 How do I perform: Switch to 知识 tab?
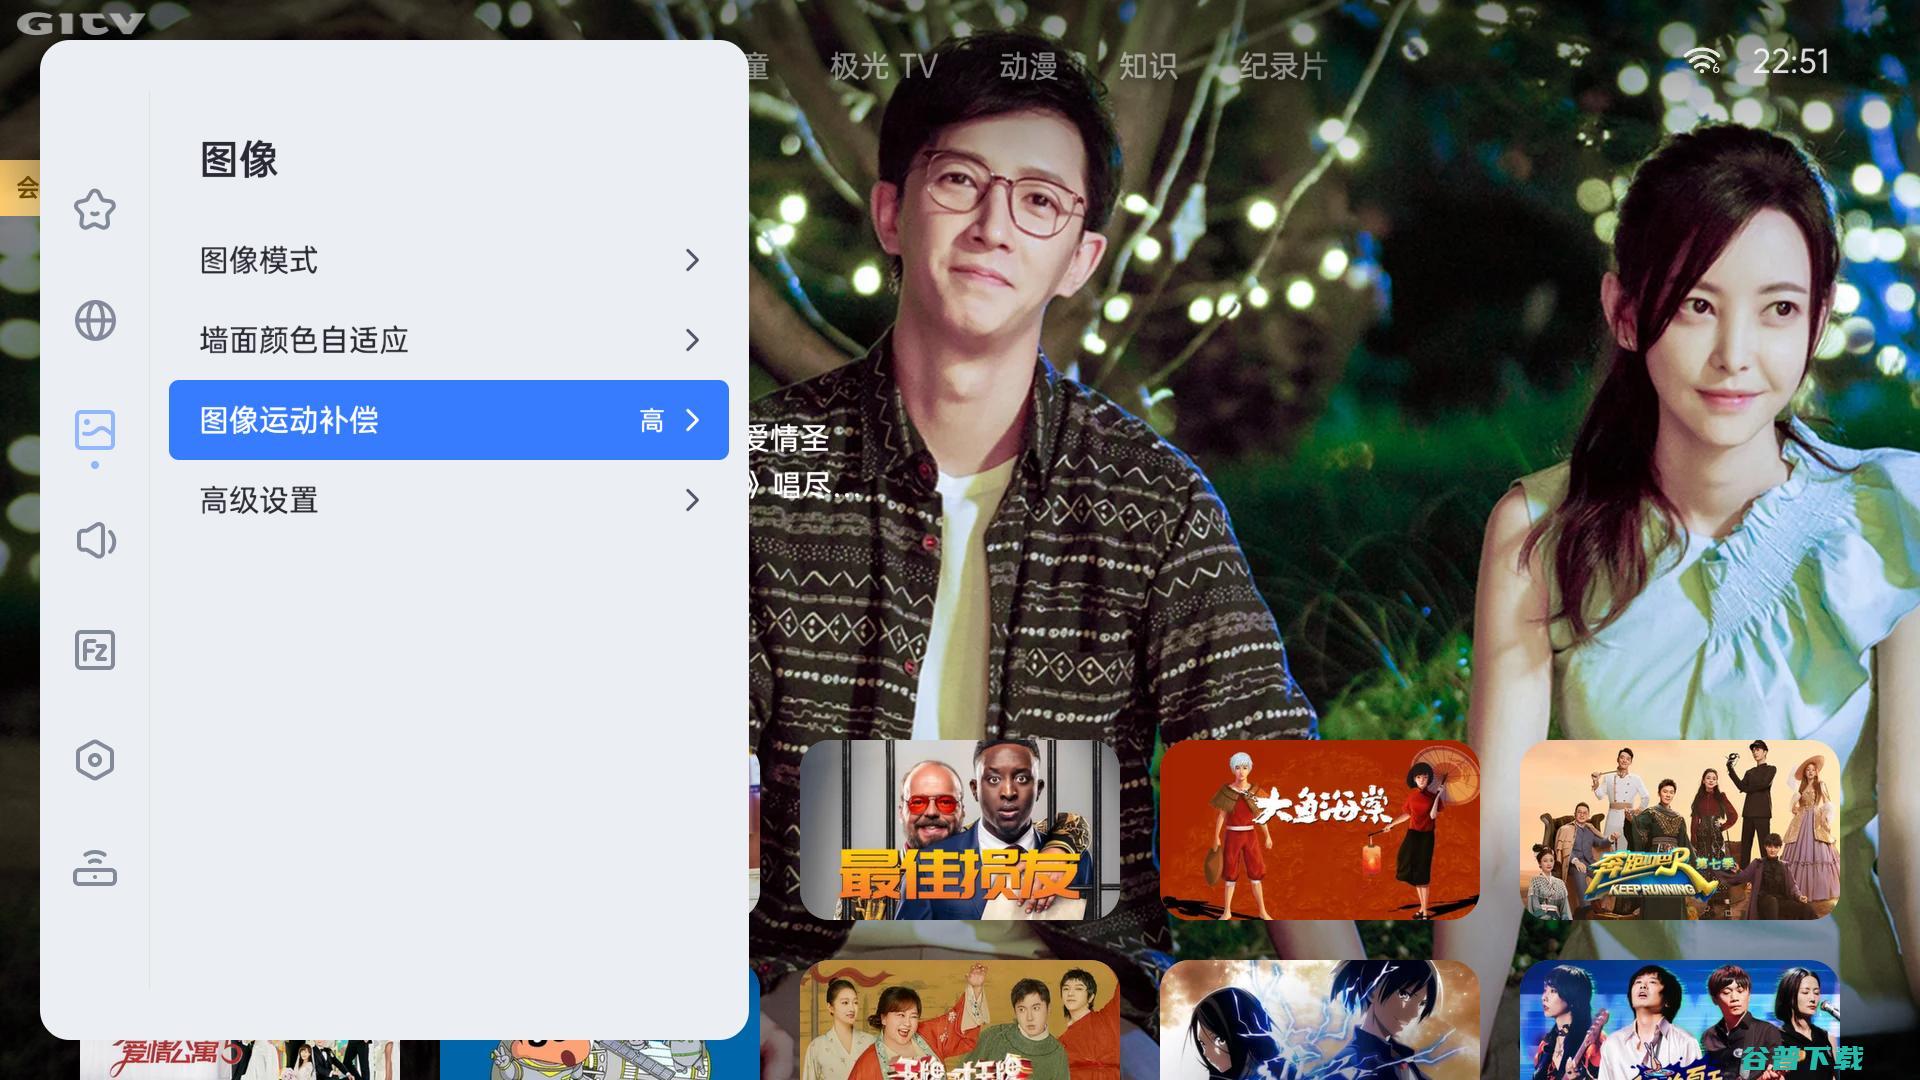pyautogui.click(x=1148, y=67)
